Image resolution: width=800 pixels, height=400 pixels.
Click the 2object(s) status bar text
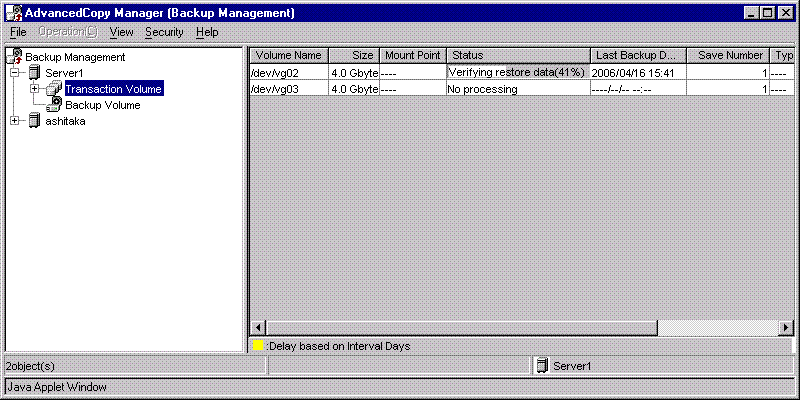tap(30, 366)
